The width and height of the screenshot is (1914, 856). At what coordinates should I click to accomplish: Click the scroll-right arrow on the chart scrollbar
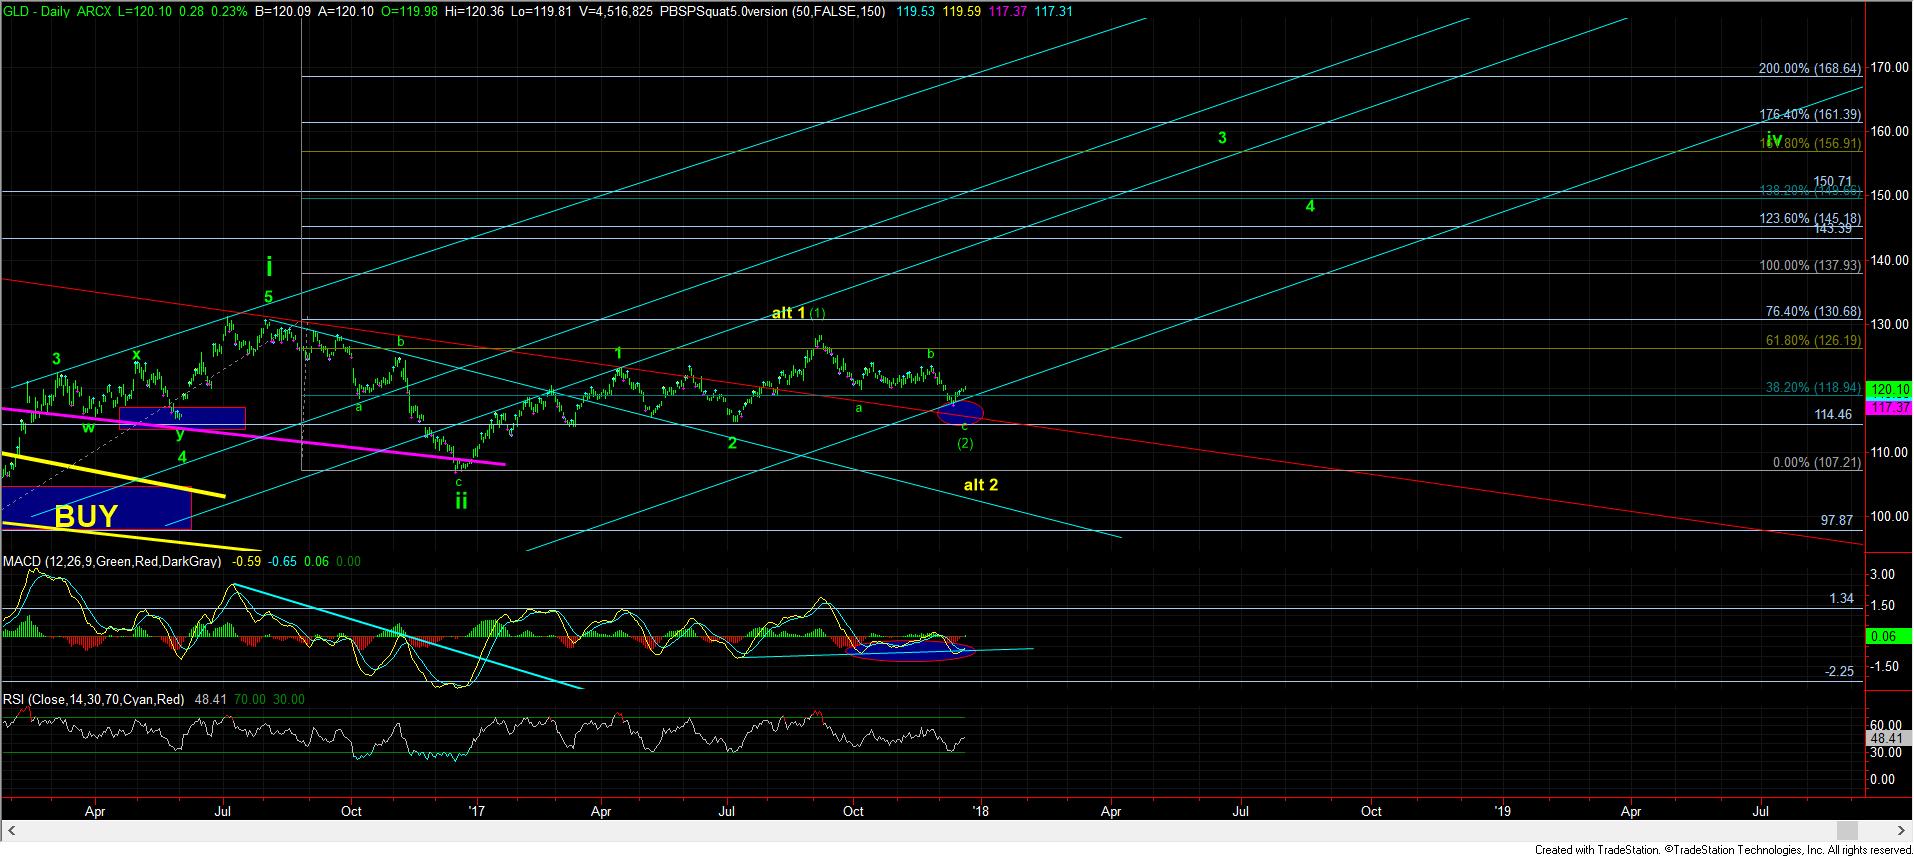click(x=1901, y=831)
